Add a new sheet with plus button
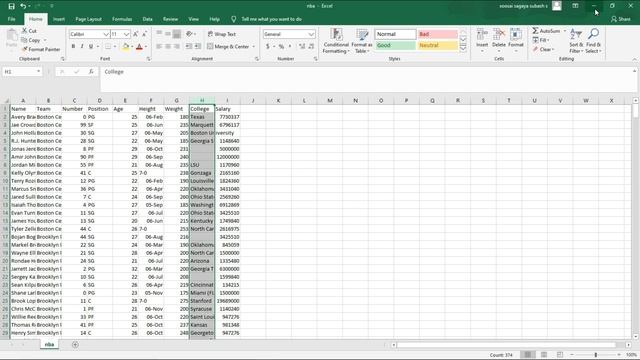The width and height of the screenshot is (640, 360). (x=75, y=345)
